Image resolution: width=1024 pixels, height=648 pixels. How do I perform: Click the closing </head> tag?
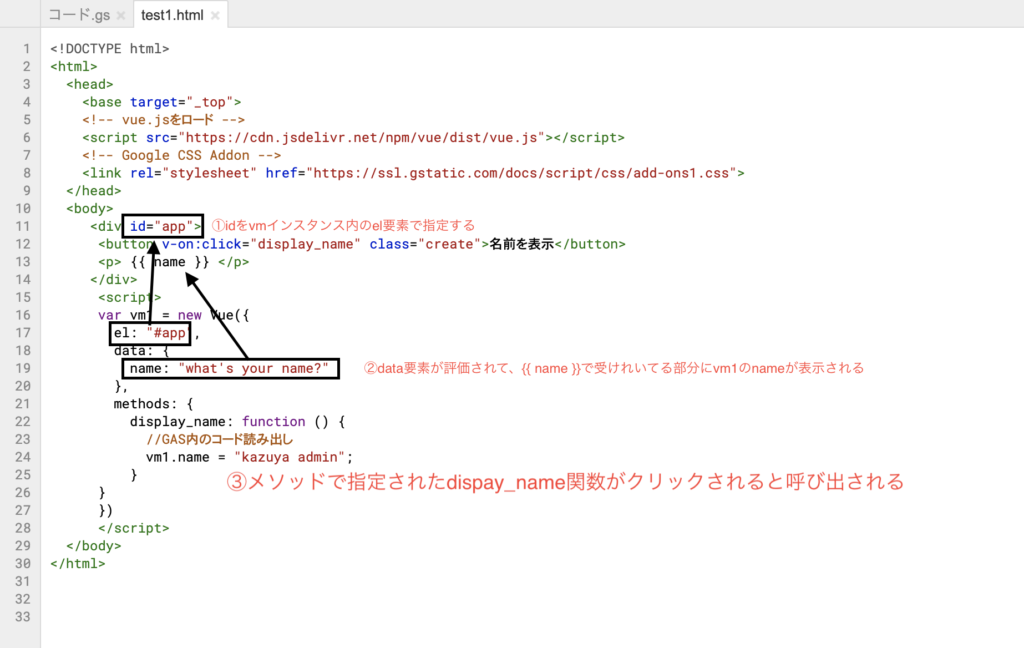(93, 191)
